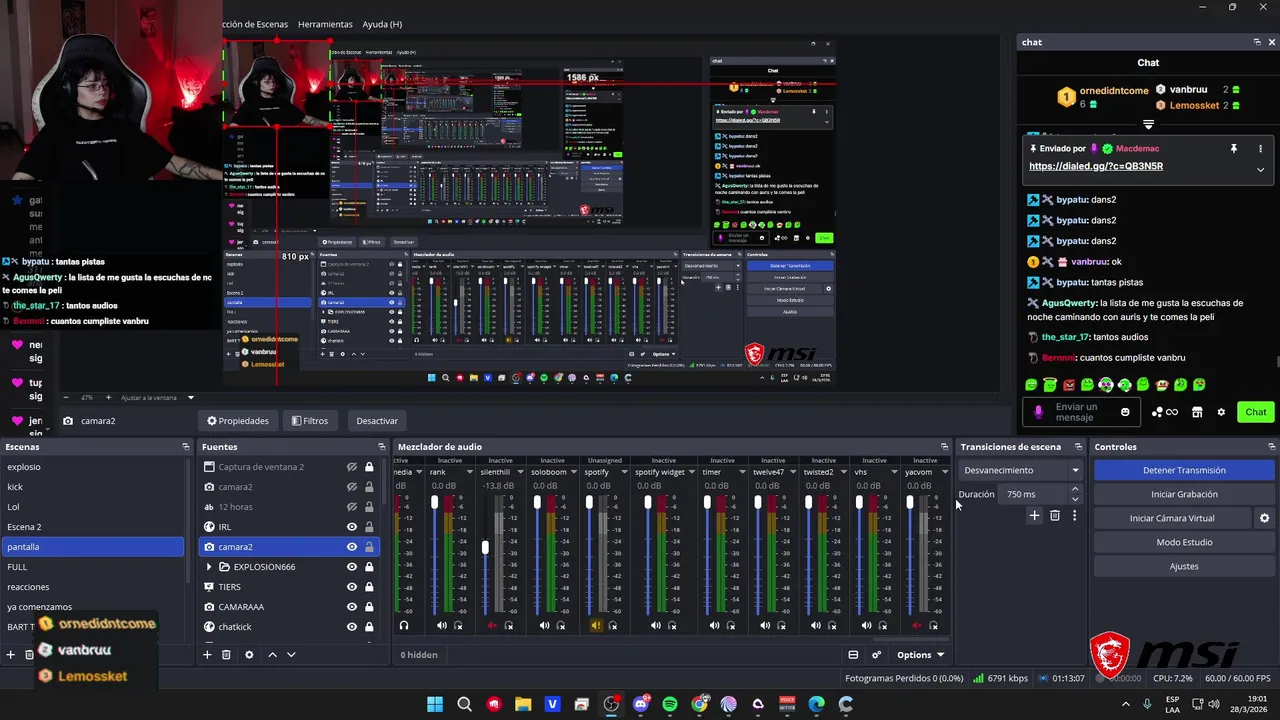This screenshot has height=720, width=1280.
Task: Delete scene transition with trash icon
Action: coord(1054,516)
